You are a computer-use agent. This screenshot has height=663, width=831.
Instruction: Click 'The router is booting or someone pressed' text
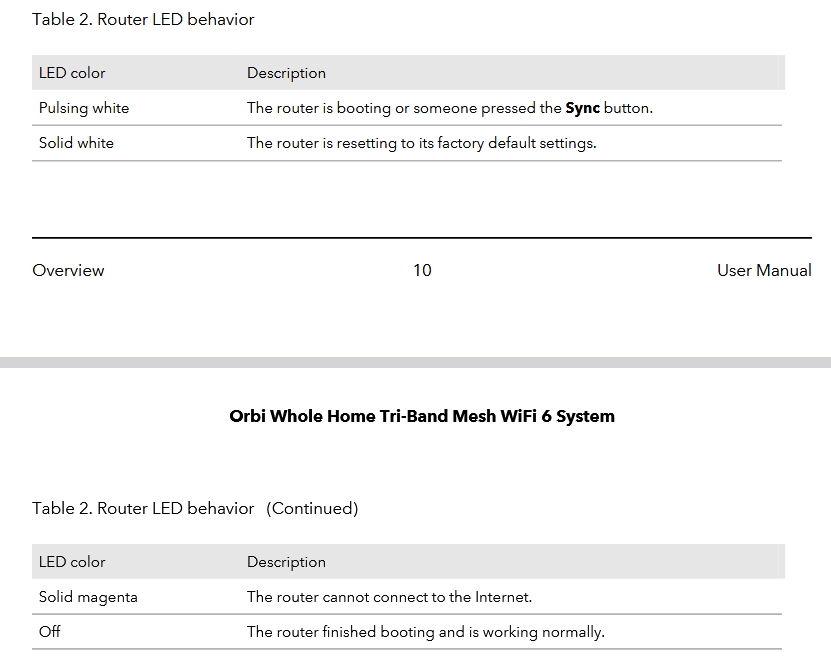(x=392, y=108)
